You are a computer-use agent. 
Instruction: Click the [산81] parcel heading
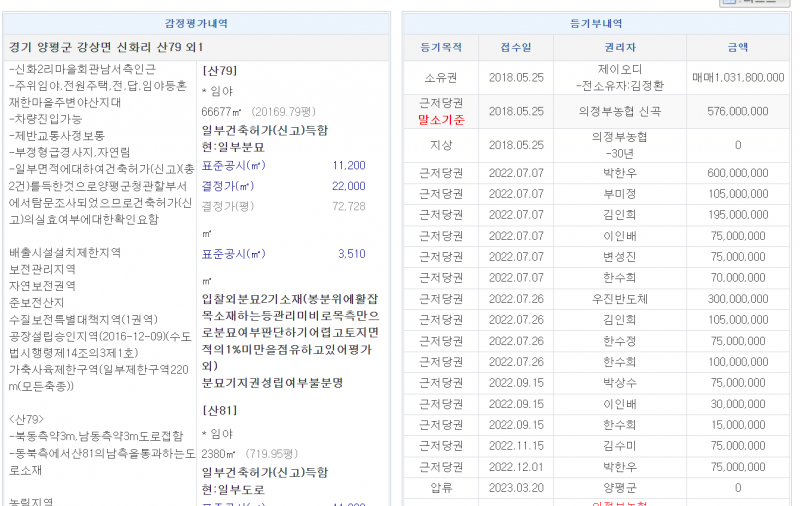[219, 411]
